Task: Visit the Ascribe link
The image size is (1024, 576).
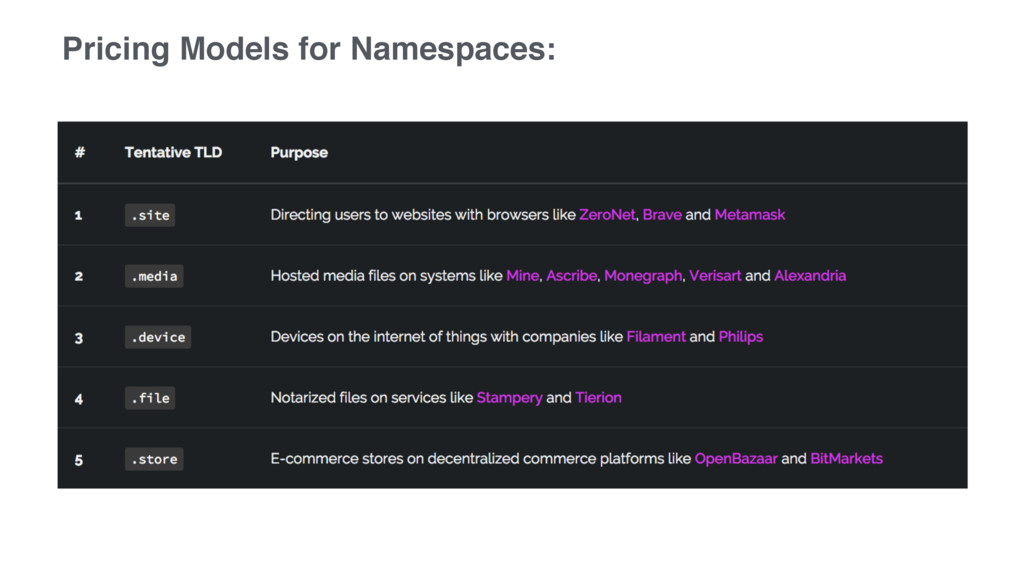Action: [571, 276]
